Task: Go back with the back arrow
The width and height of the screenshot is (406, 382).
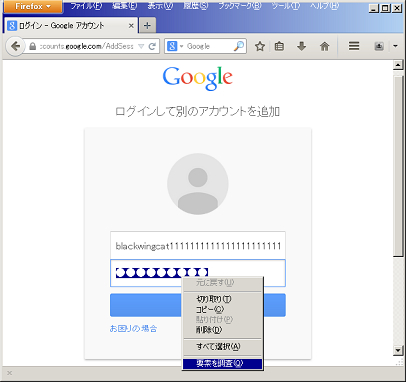Action: click(15, 46)
